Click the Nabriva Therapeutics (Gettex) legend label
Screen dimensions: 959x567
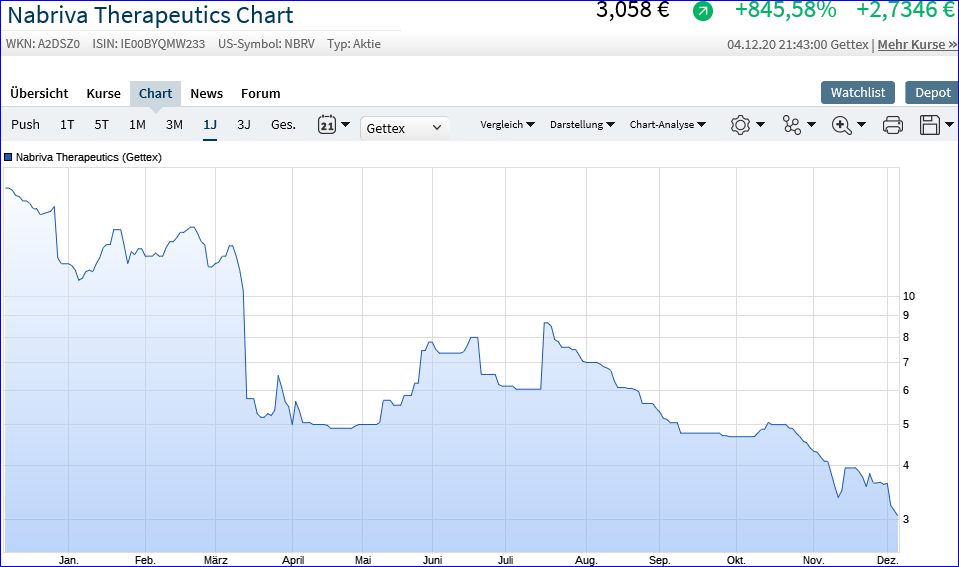(x=89, y=157)
